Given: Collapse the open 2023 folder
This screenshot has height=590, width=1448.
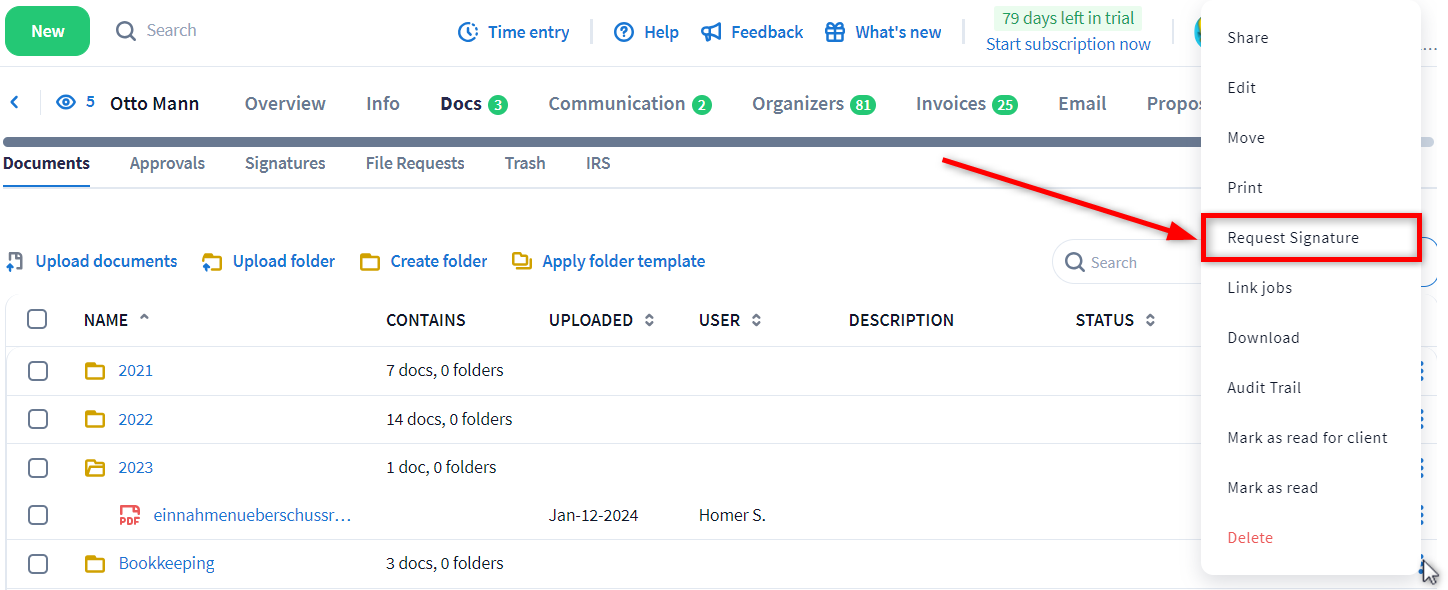Looking at the screenshot, I should pos(95,468).
